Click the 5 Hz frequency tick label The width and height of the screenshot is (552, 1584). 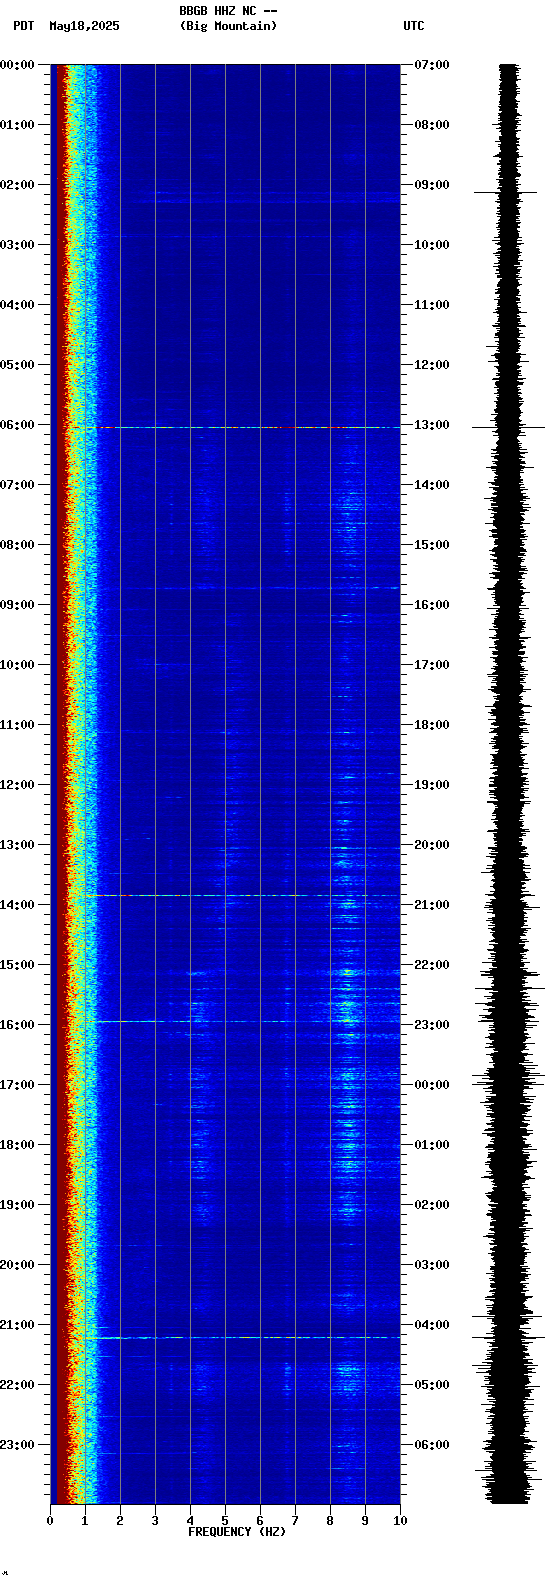(x=225, y=1521)
